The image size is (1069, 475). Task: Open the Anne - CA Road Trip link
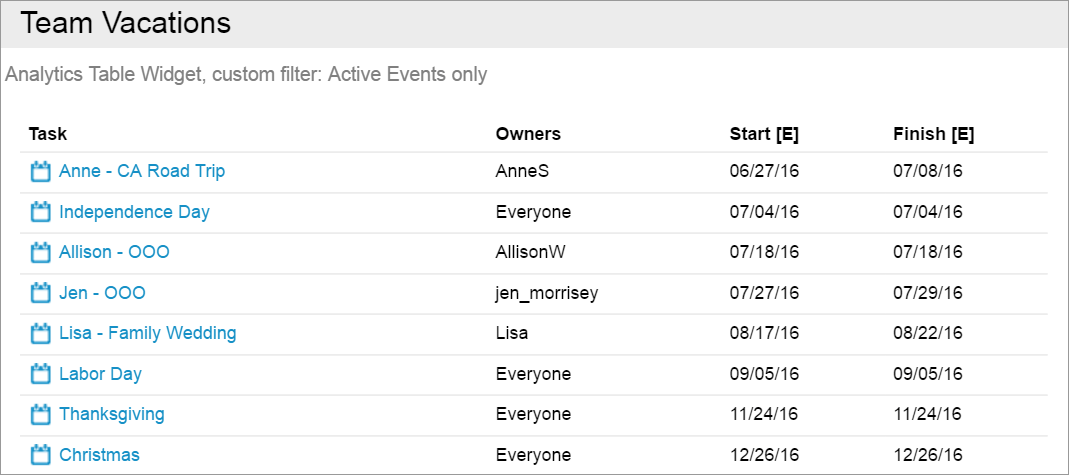point(142,171)
